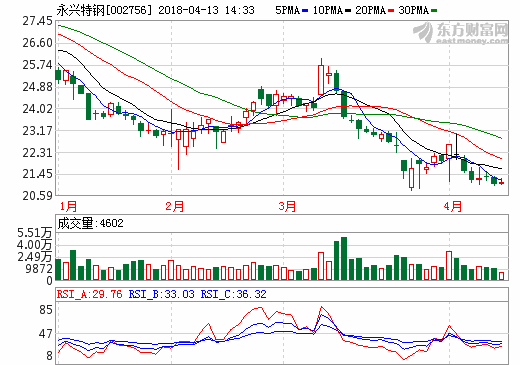The image size is (520, 365).
Task: Click the 9872 volume axis label
Action: pos(39,269)
